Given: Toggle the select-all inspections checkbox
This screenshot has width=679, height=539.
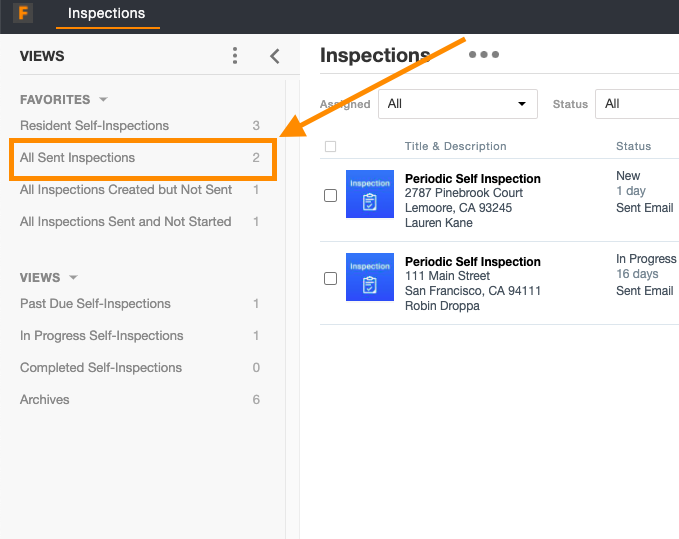Looking at the screenshot, I should [331, 147].
